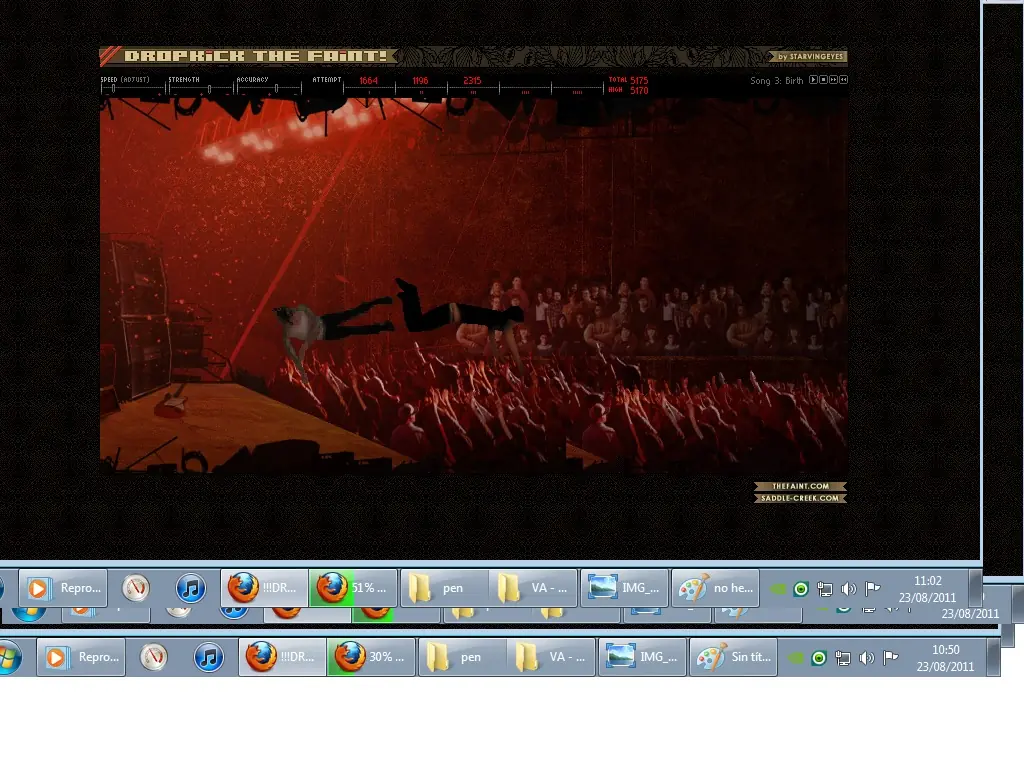Click network tray icon on 10:50 taskbar
The width and height of the screenshot is (1024, 768).
(843, 658)
